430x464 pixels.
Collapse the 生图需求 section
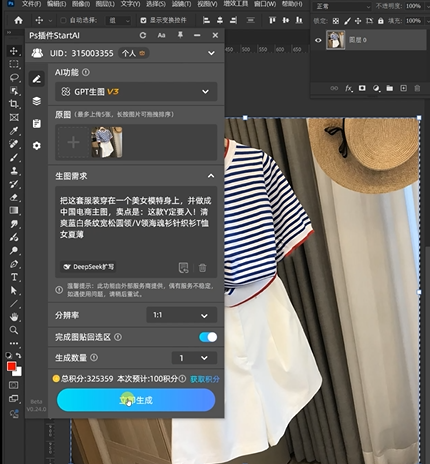click(x=211, y=176)
